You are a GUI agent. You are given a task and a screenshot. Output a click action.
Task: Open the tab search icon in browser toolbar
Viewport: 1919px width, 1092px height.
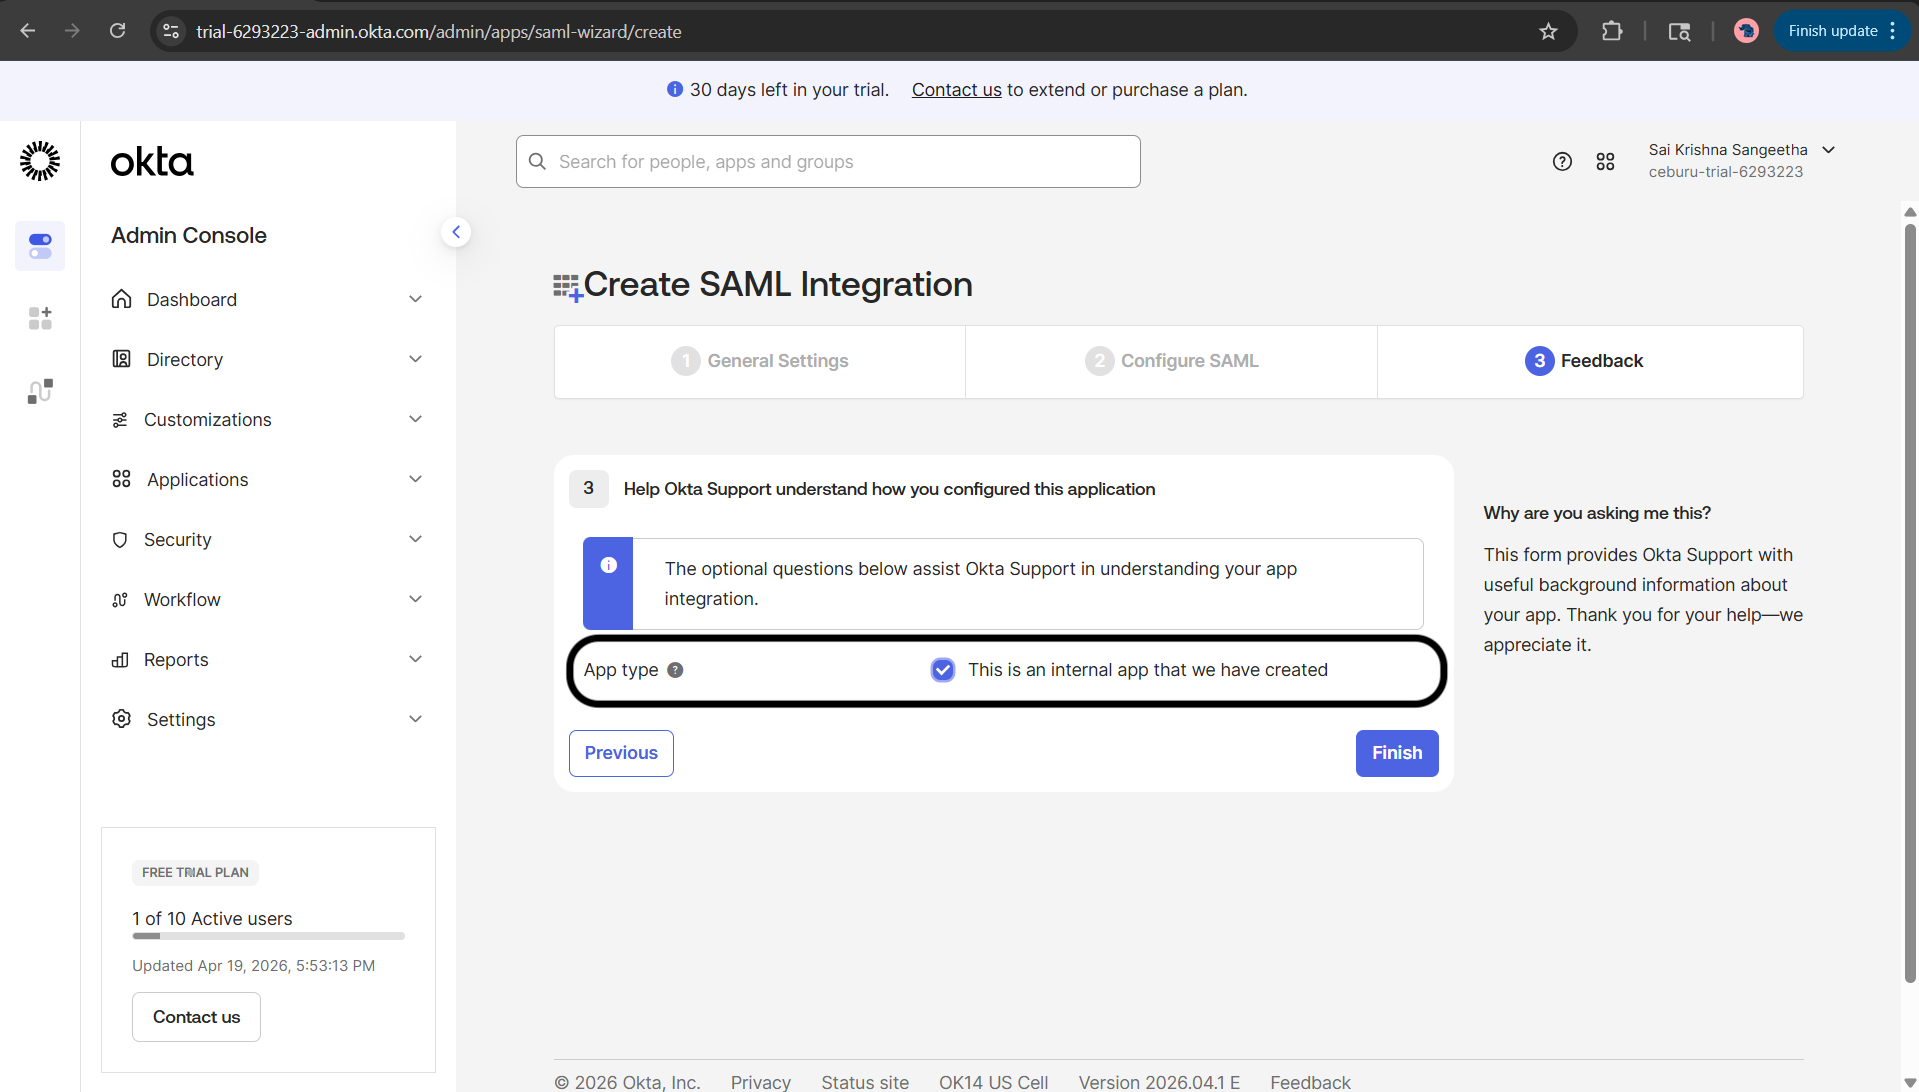coord(1679,31)
